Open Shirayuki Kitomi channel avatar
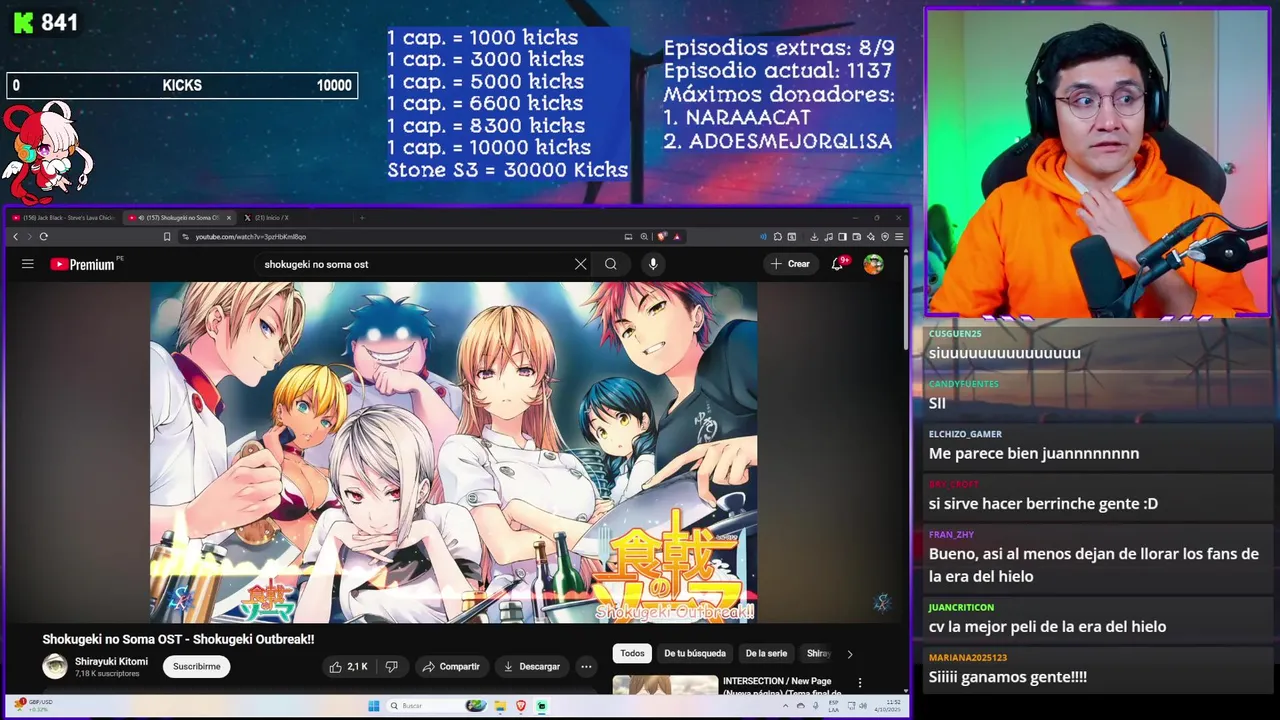 tap(55, 666)
